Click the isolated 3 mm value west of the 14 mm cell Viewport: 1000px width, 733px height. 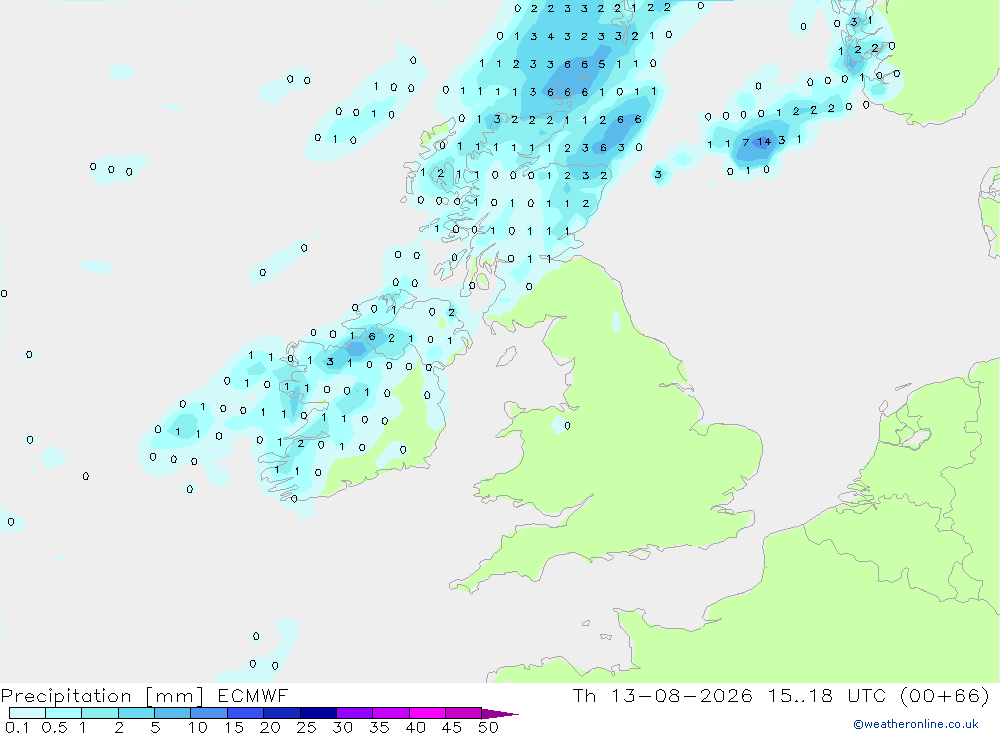[x=658, y=174]
